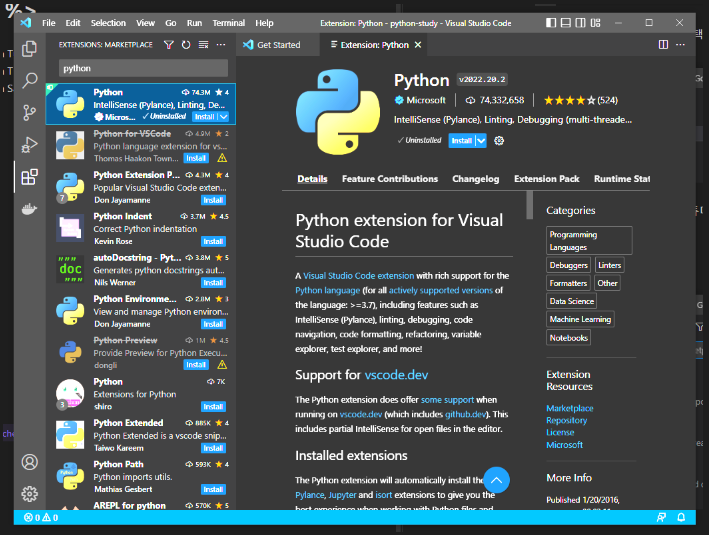Image resolution: width=709 pixels, height=535 pixels.
Task: Select the Details tab
Action: pyautogui.click(x=312, y=179)
